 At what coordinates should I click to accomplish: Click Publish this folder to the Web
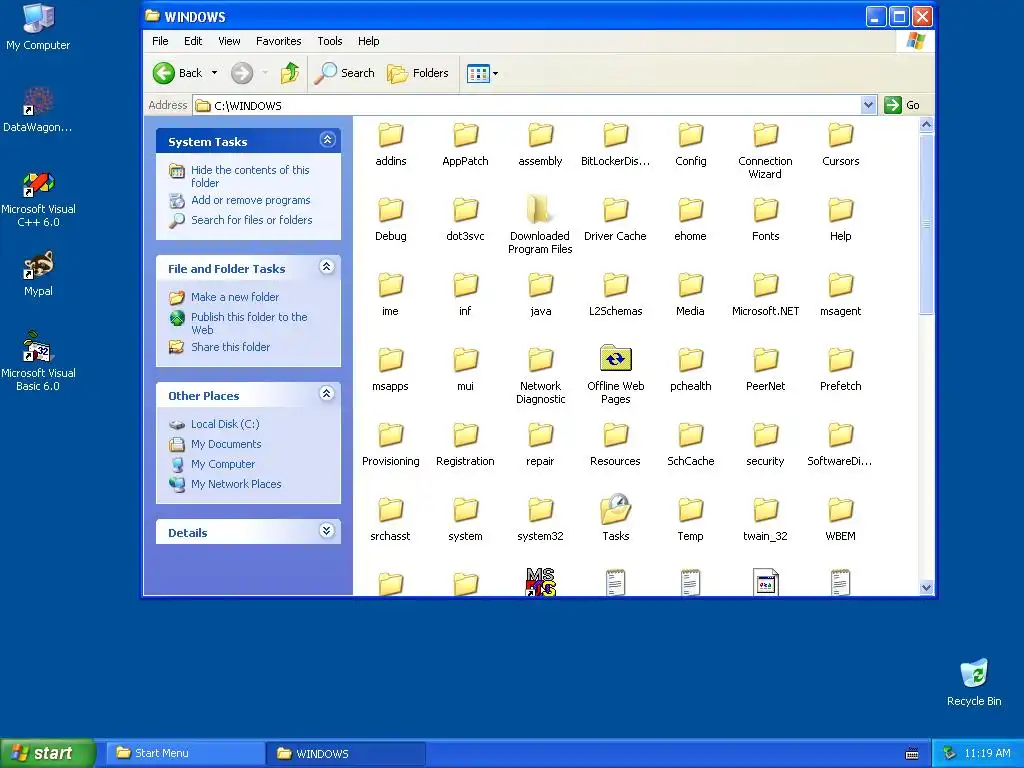[249, 323]
